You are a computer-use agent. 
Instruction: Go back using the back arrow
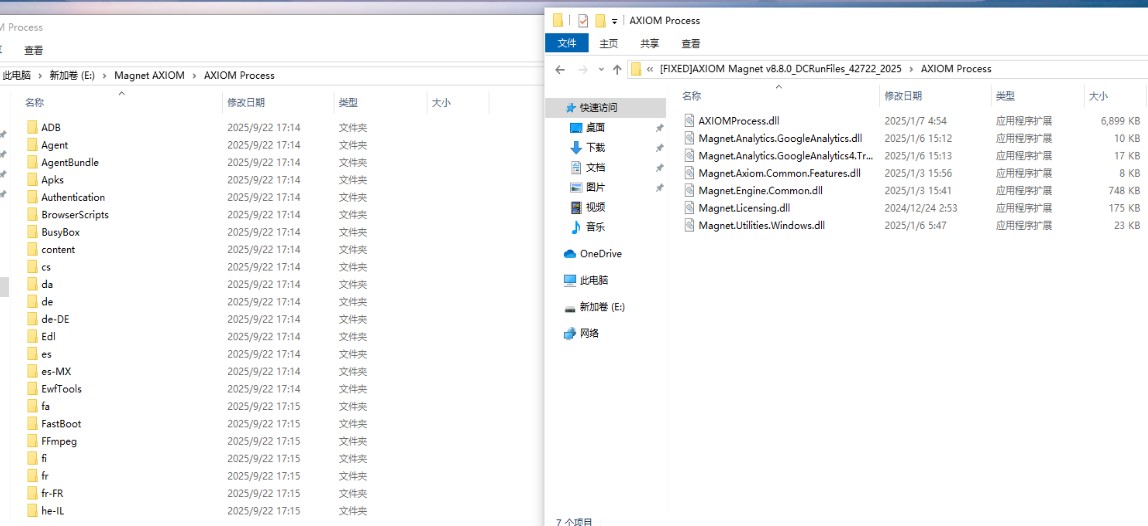pyautogui.click(x=560, y=70)
